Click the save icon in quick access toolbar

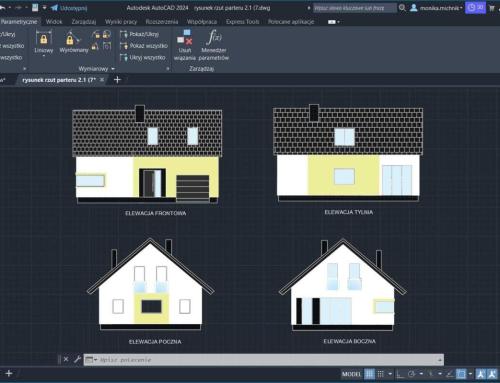(x=35, y=8)
